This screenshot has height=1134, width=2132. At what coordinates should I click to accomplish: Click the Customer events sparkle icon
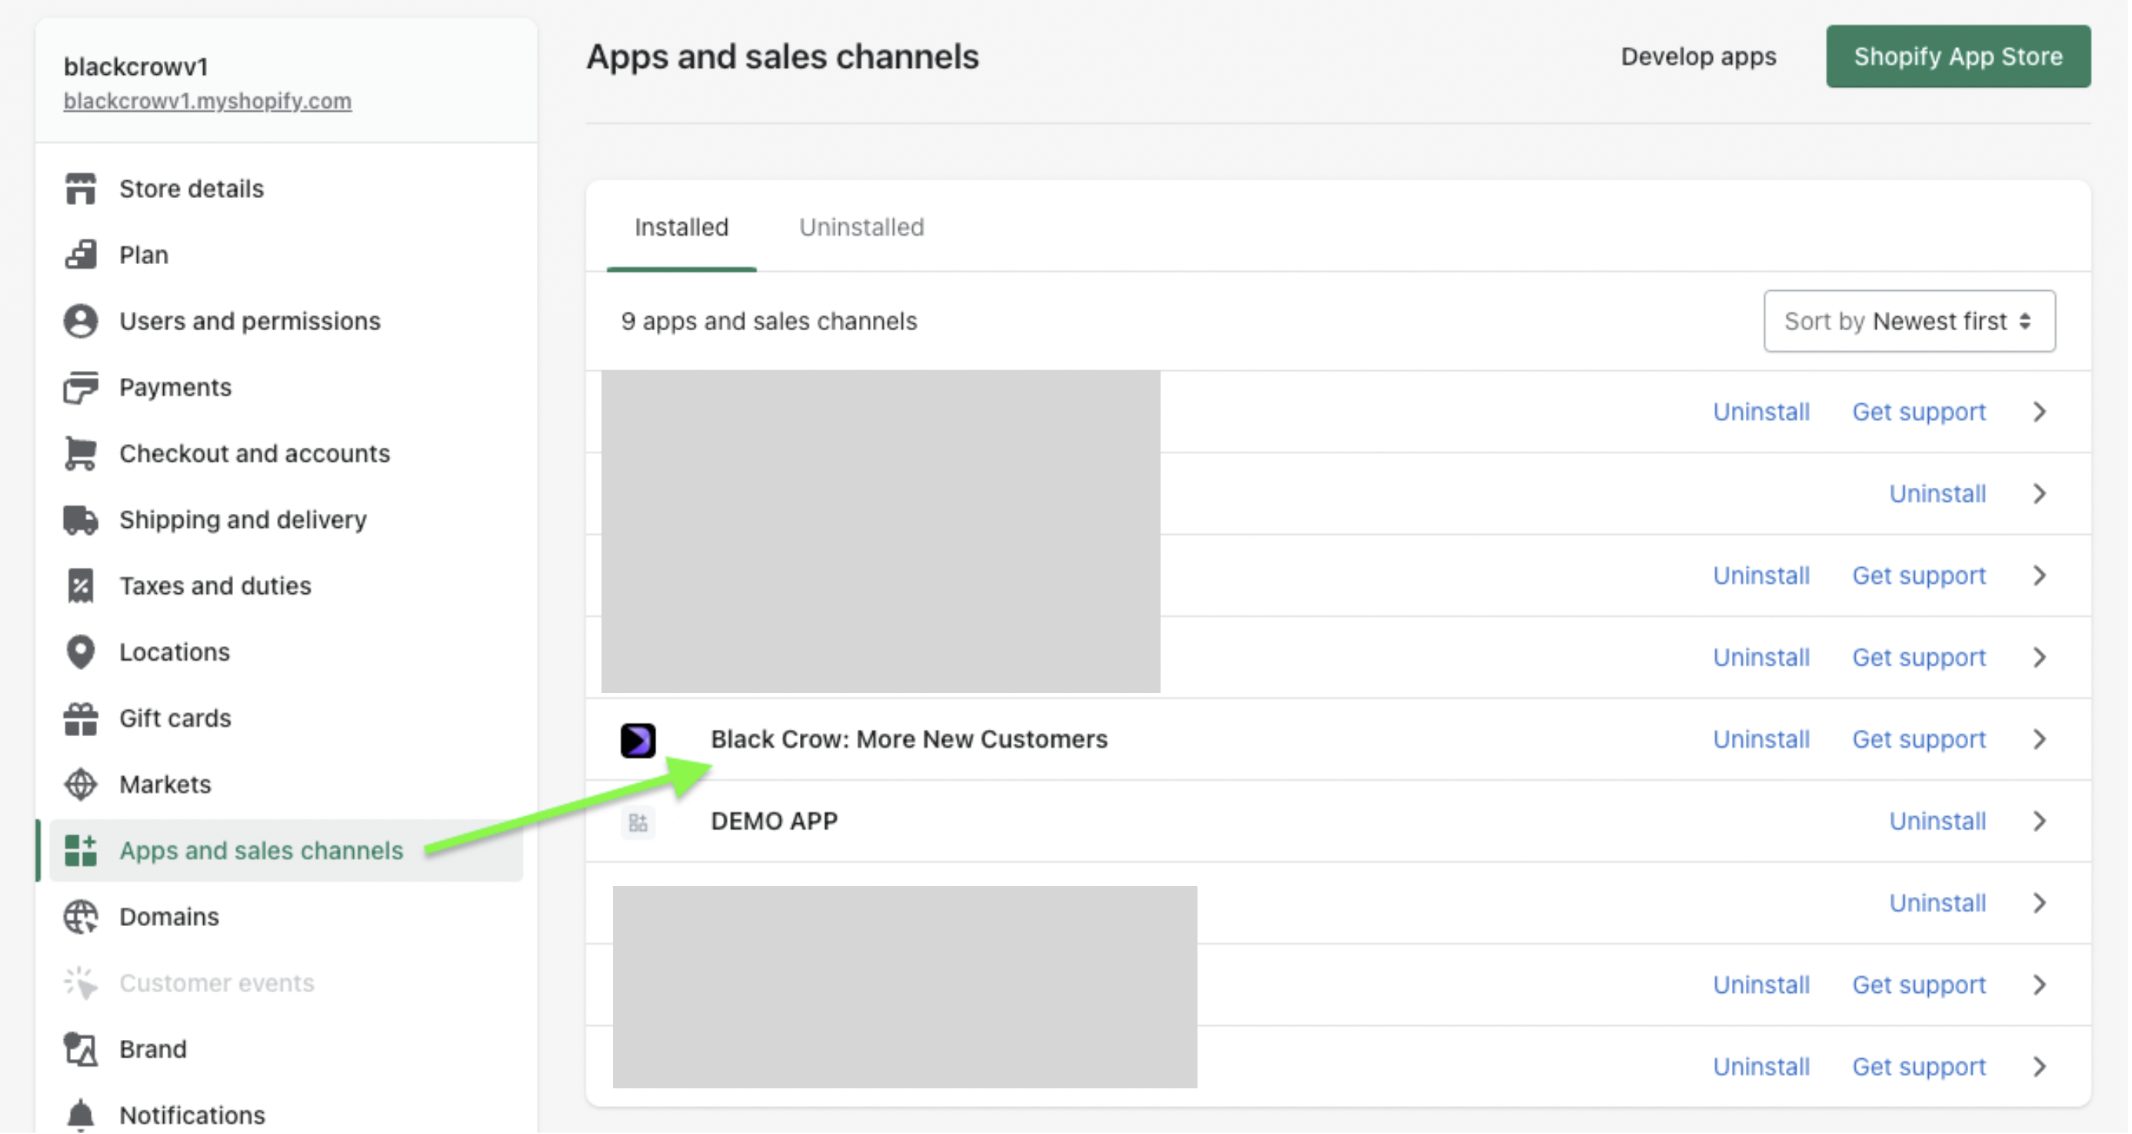tap(81, 983)
